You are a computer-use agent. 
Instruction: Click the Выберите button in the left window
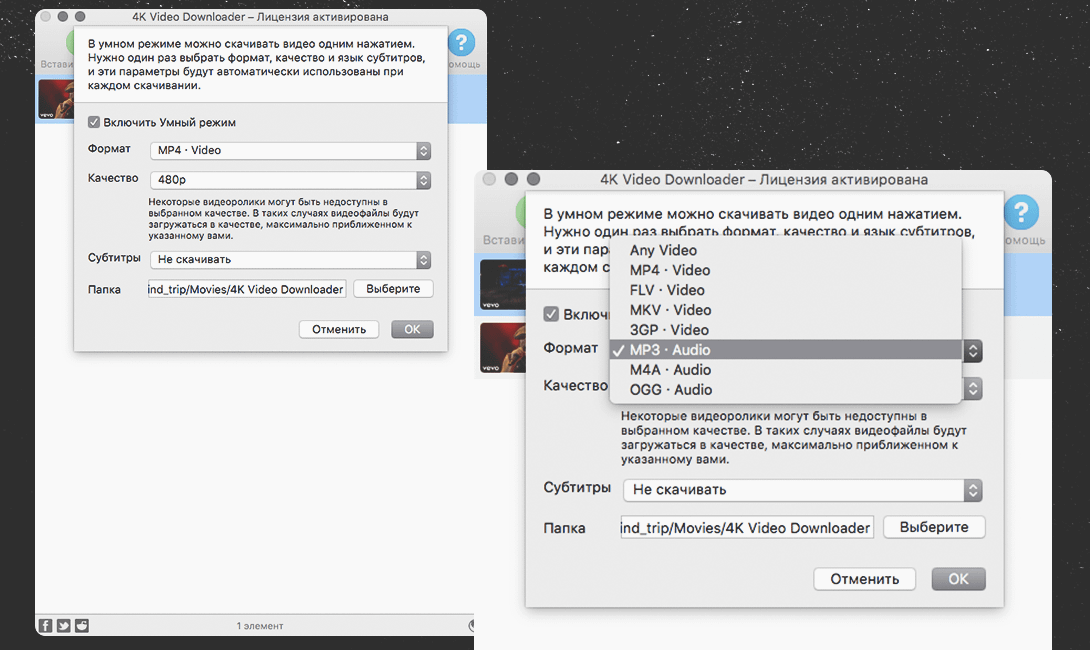point(393,289)
